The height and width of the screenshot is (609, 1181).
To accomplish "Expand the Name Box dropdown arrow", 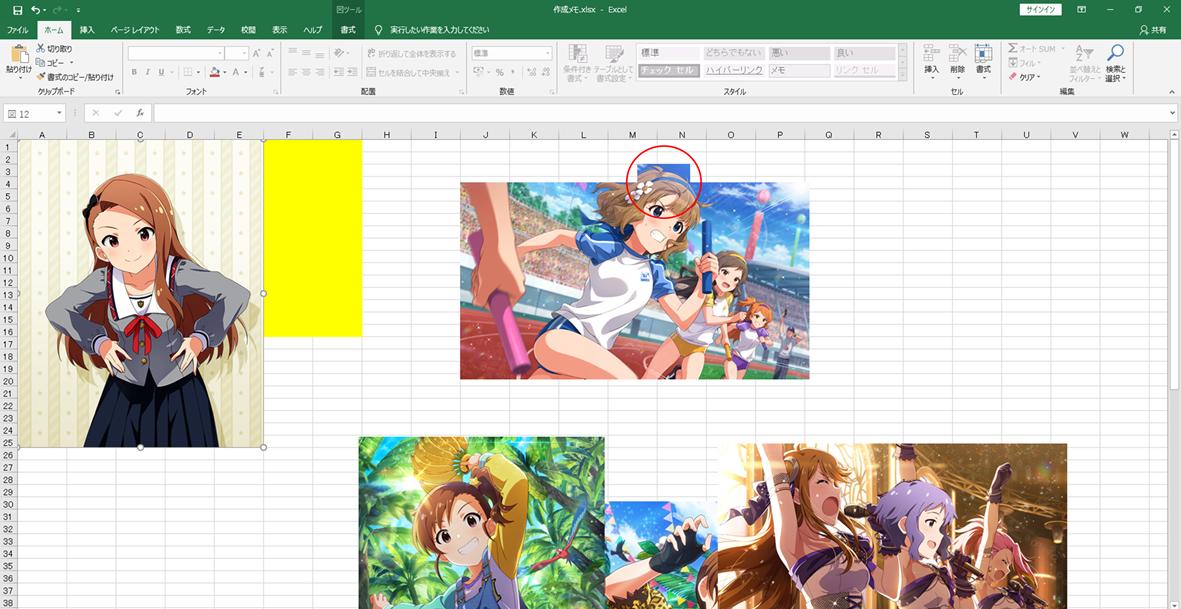I will (60, 114).
